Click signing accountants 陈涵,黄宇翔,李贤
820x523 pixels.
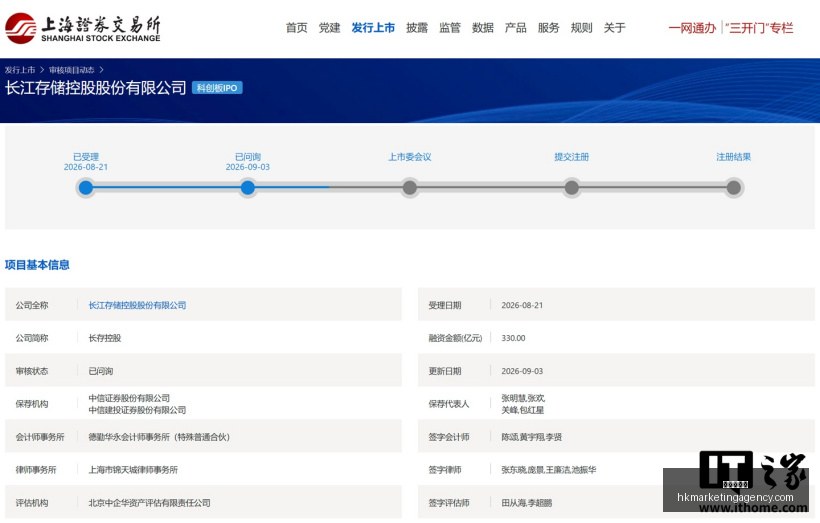(531, 437)
